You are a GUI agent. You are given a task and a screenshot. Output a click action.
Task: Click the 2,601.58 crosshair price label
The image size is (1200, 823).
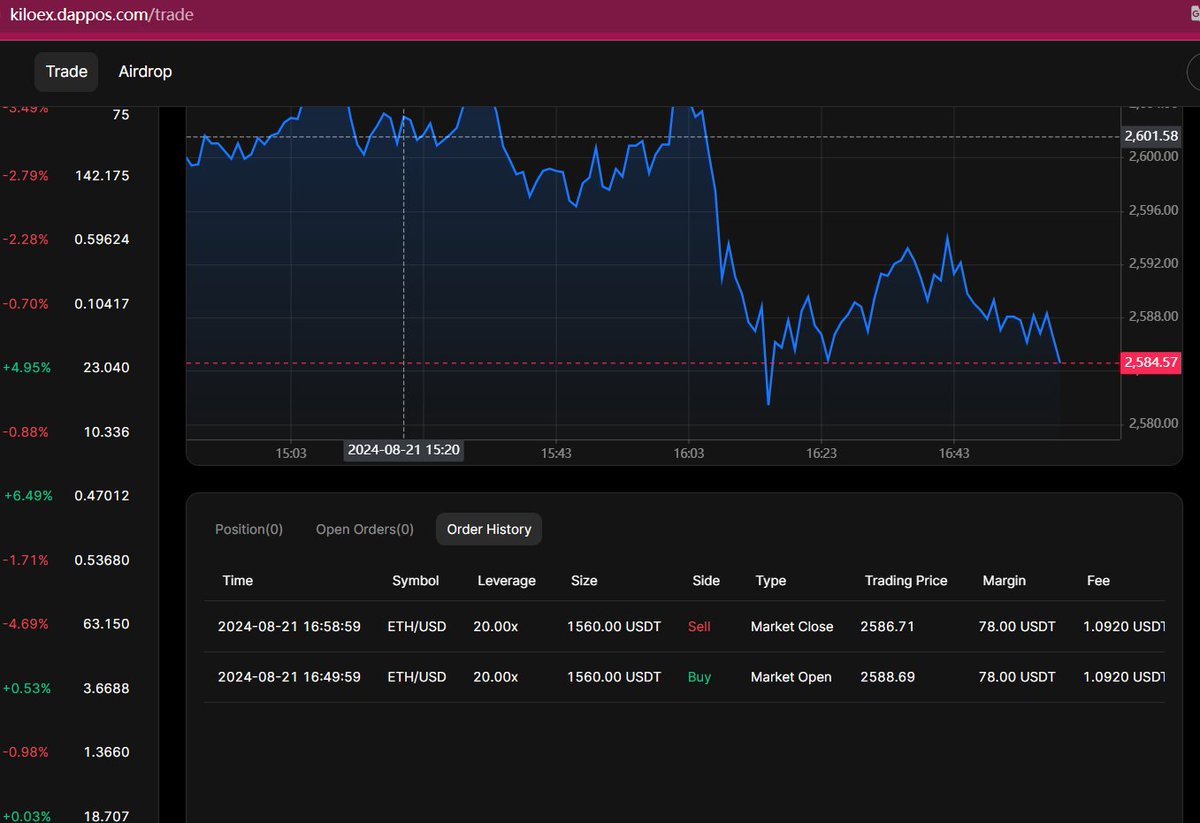tap(1151, 136)
